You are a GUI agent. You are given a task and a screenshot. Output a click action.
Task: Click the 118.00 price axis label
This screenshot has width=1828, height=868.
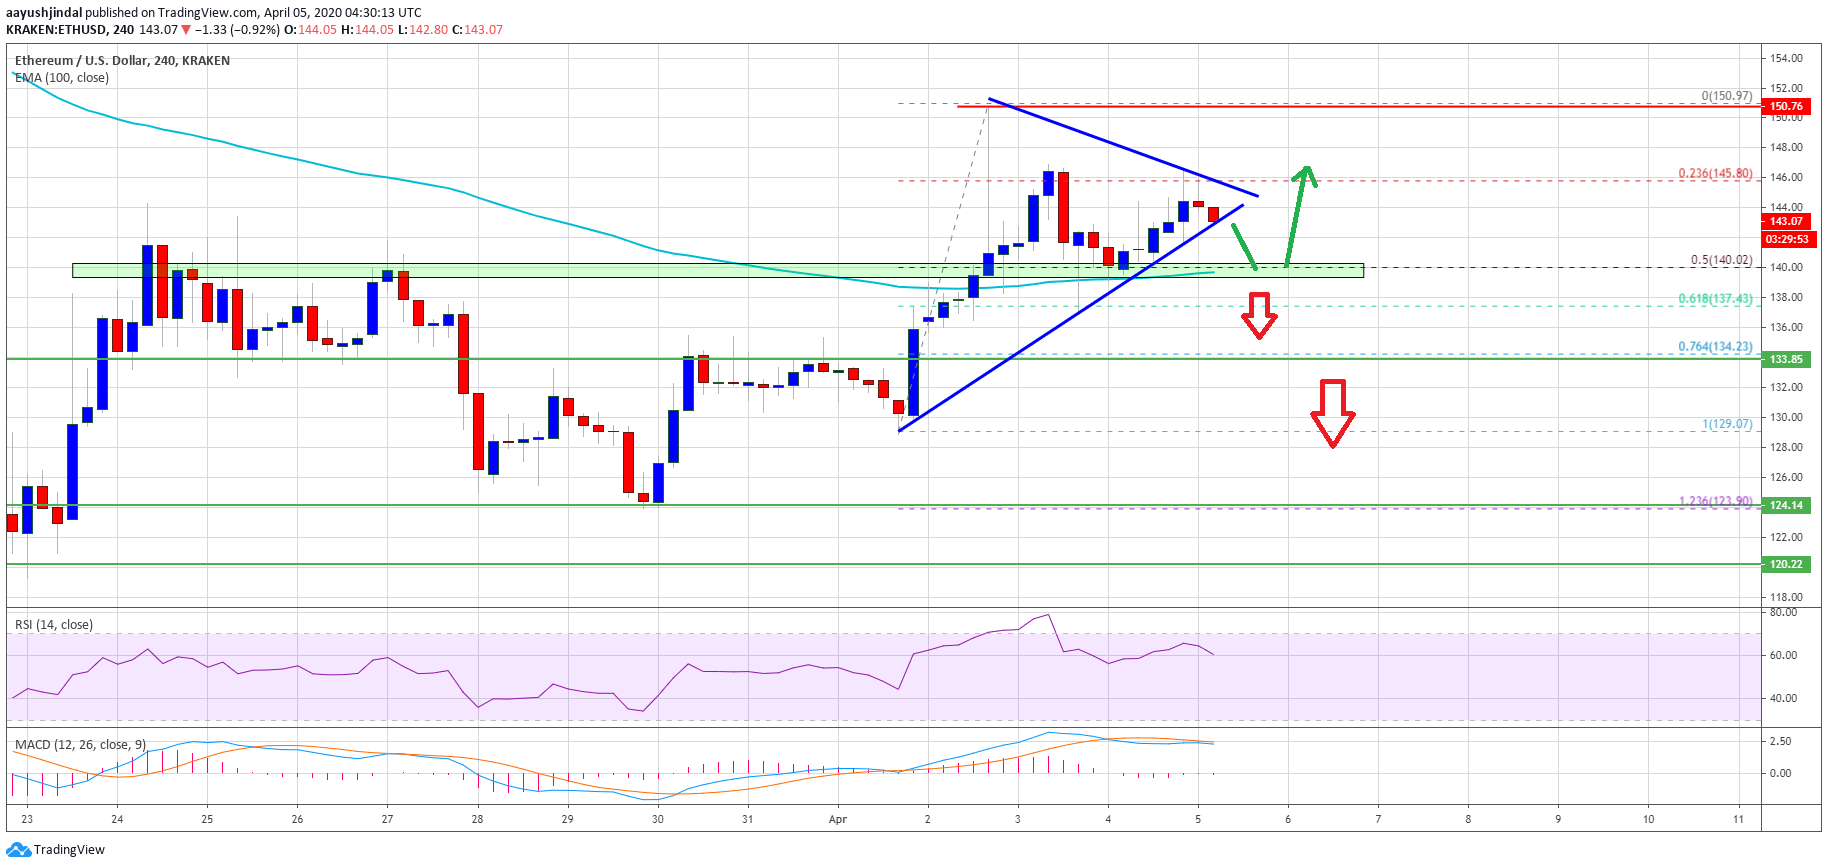point(1786,597)
